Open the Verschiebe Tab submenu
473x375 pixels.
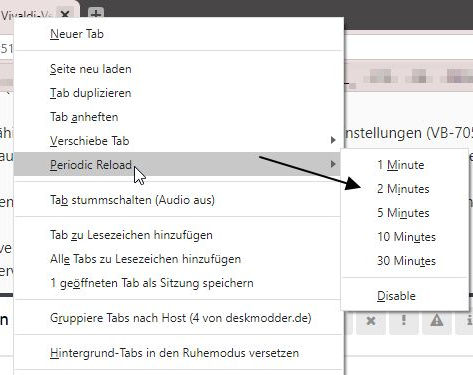point(179,141)
